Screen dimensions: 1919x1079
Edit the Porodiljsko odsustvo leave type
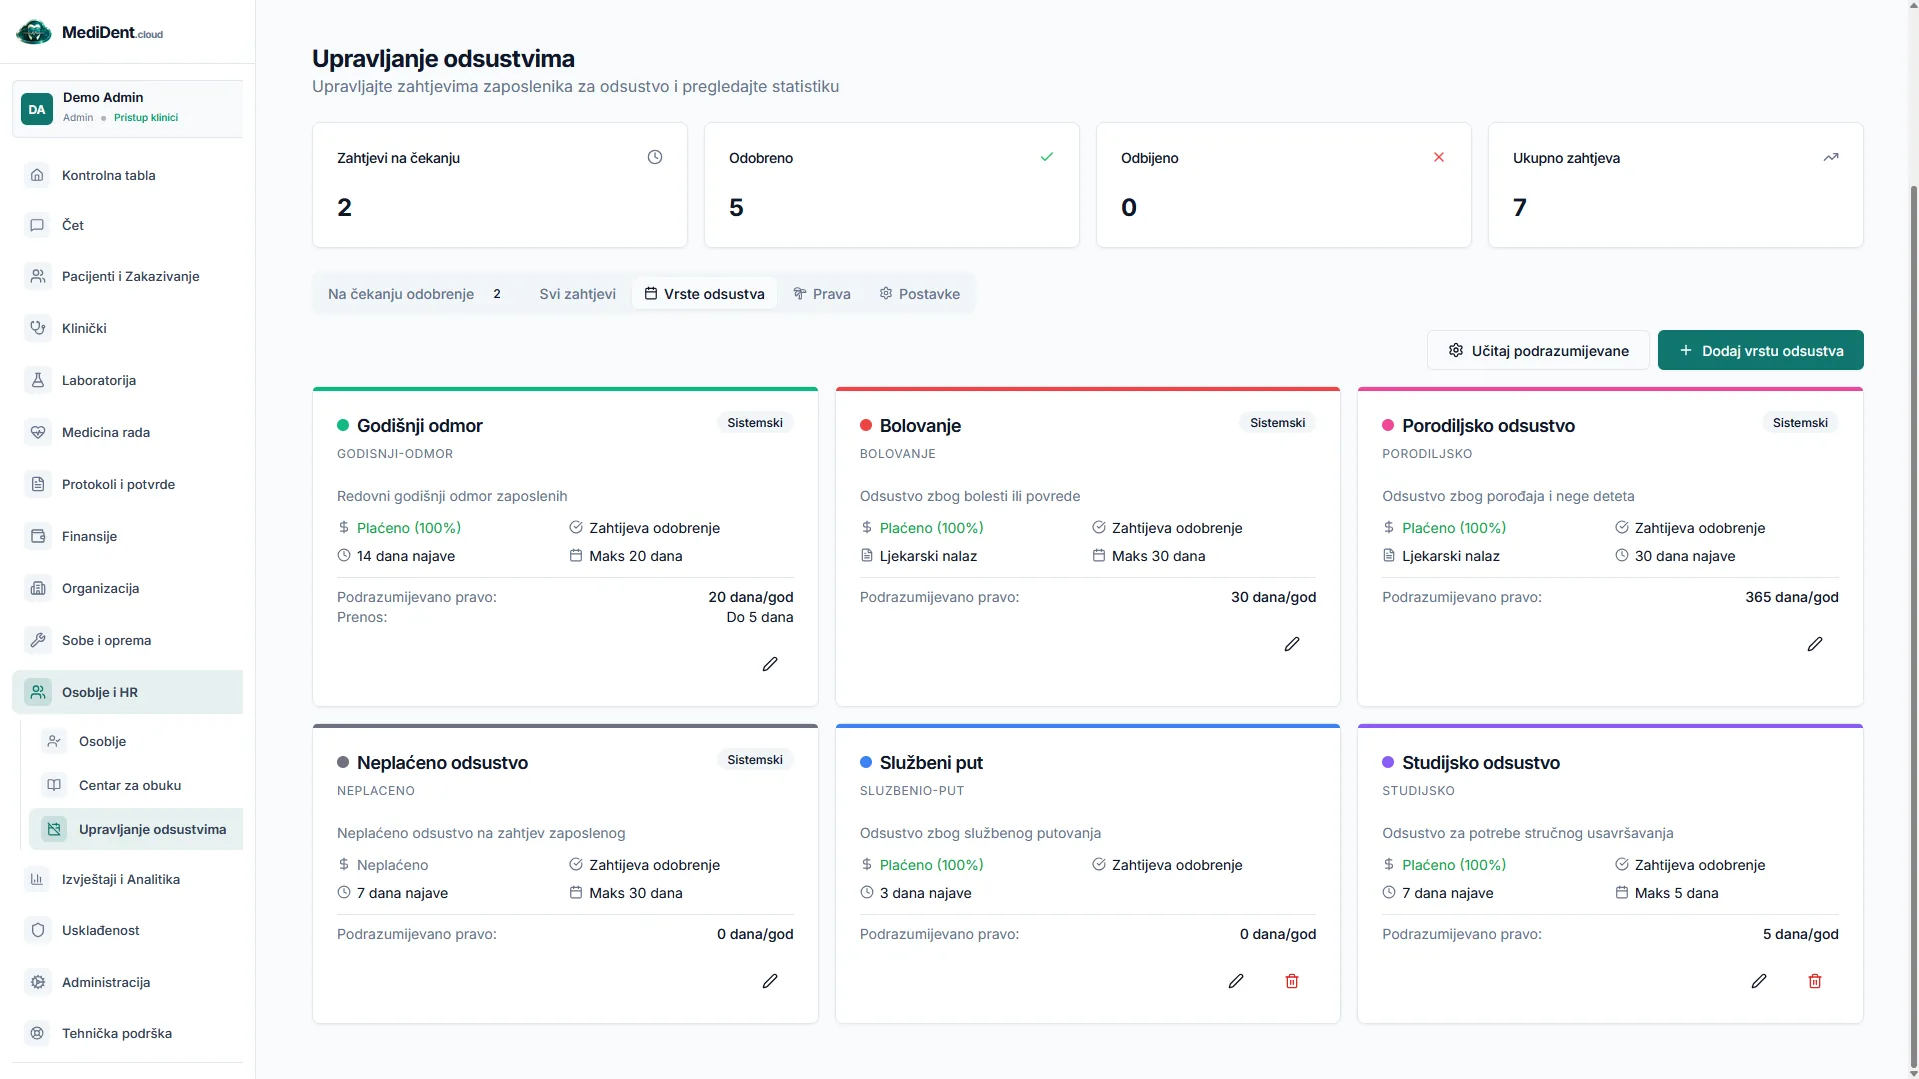coord(1815,644)
